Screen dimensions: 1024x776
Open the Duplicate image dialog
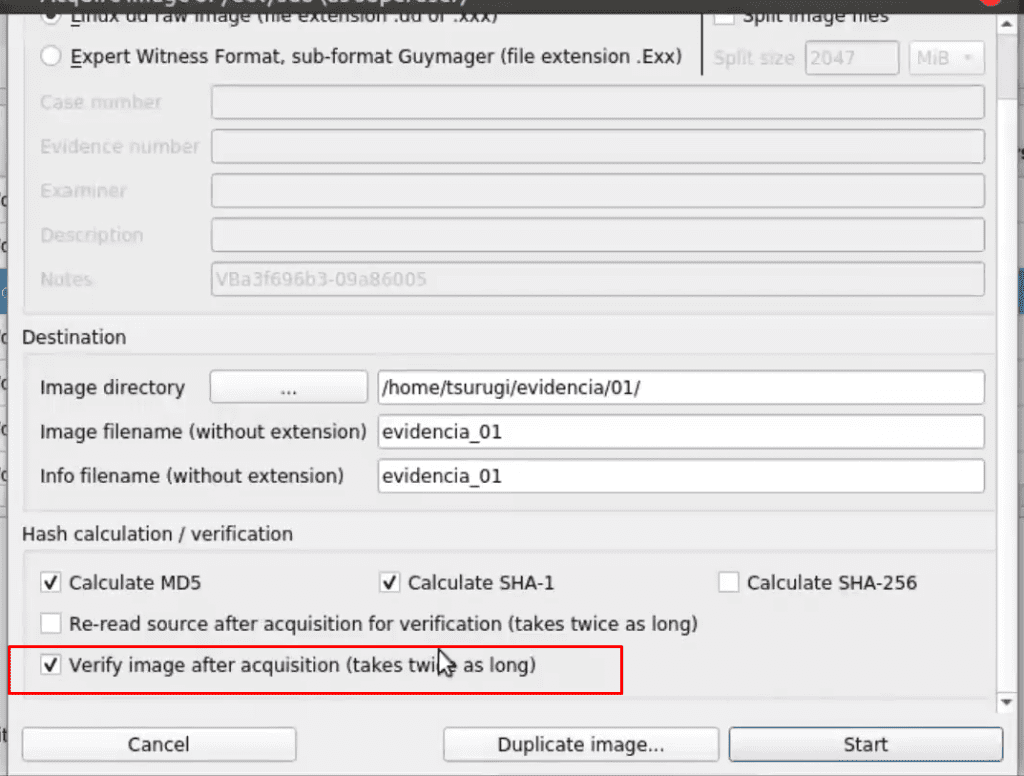pyautogui.click(x=581, y=744)
